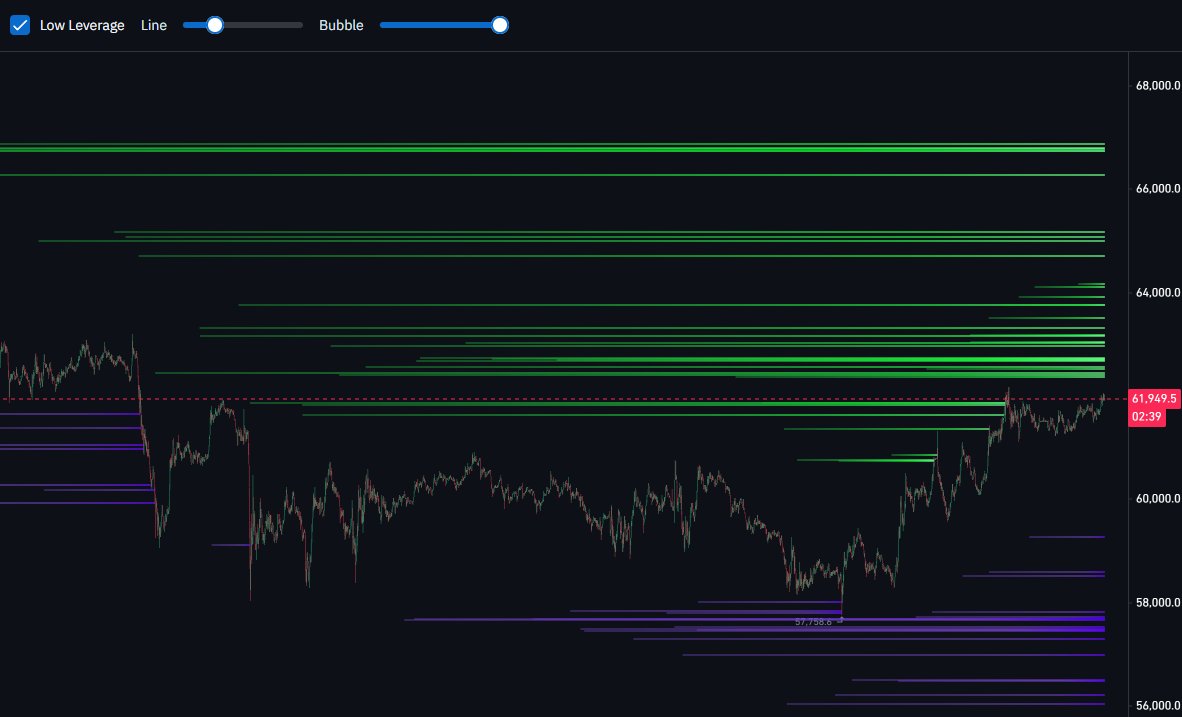Click the current price tag 61,949.5
1182x717 pixels.
tap(1154, 398)
